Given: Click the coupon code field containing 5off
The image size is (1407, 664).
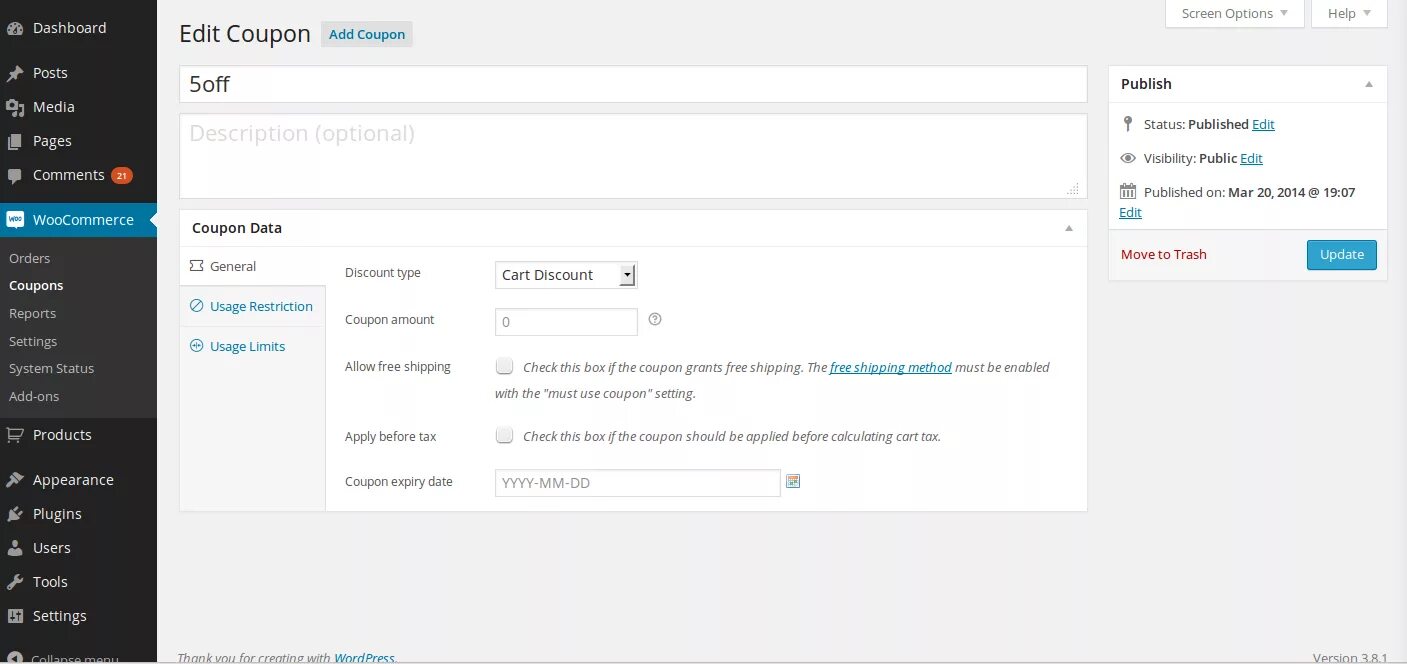Looking at the screenshot, I should (633, 84).
